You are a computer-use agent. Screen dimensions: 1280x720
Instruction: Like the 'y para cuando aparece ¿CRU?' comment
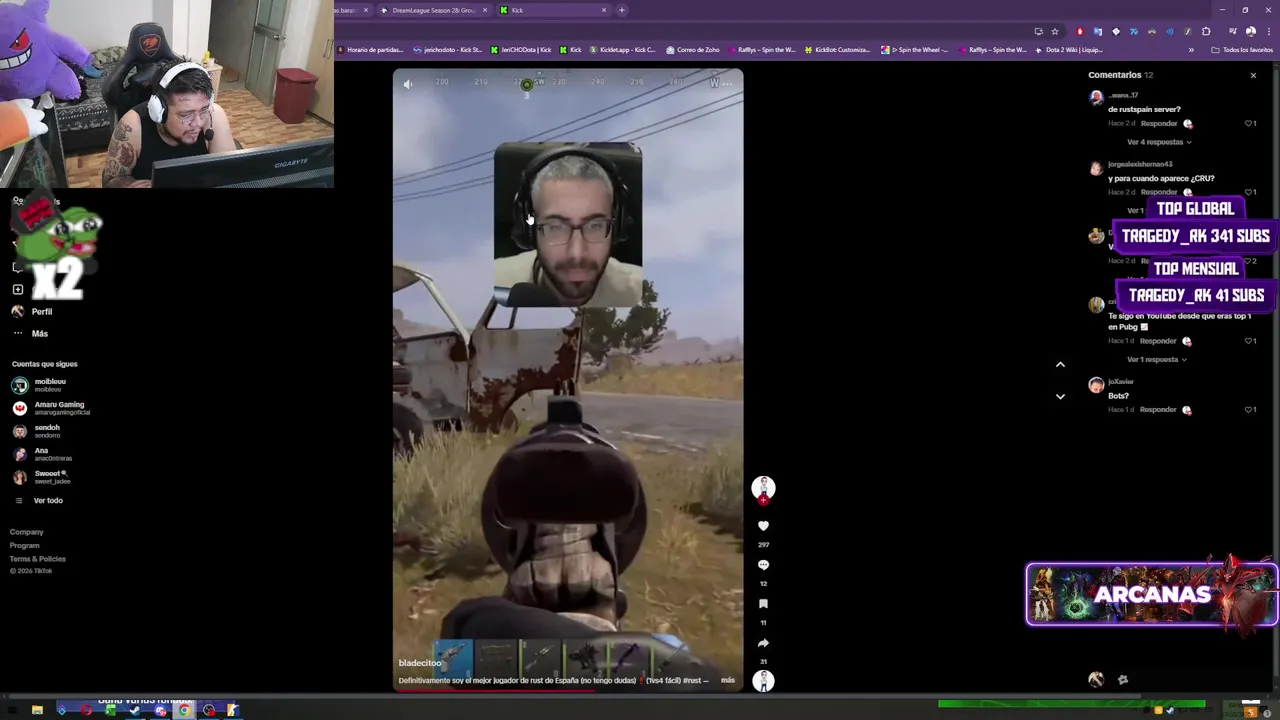pyautogui.click(x=1250, y=192)
